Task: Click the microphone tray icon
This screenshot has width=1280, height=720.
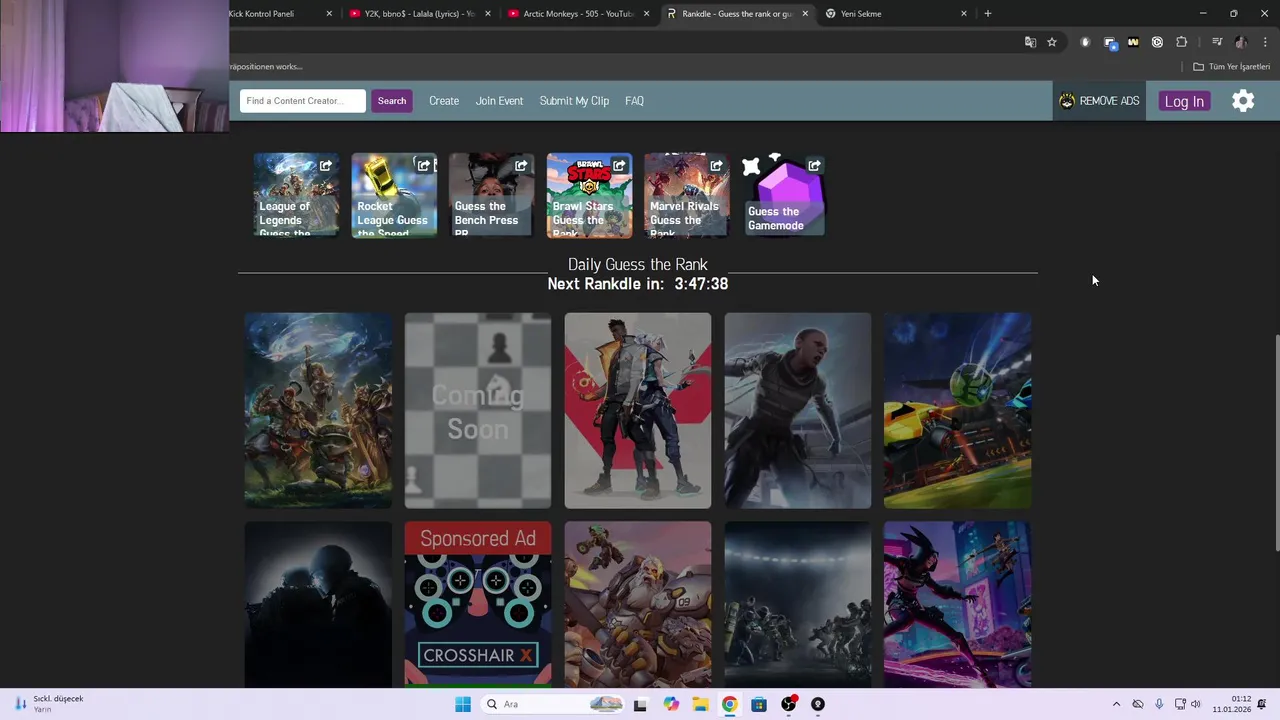Action: click(x=1159, y=704)
